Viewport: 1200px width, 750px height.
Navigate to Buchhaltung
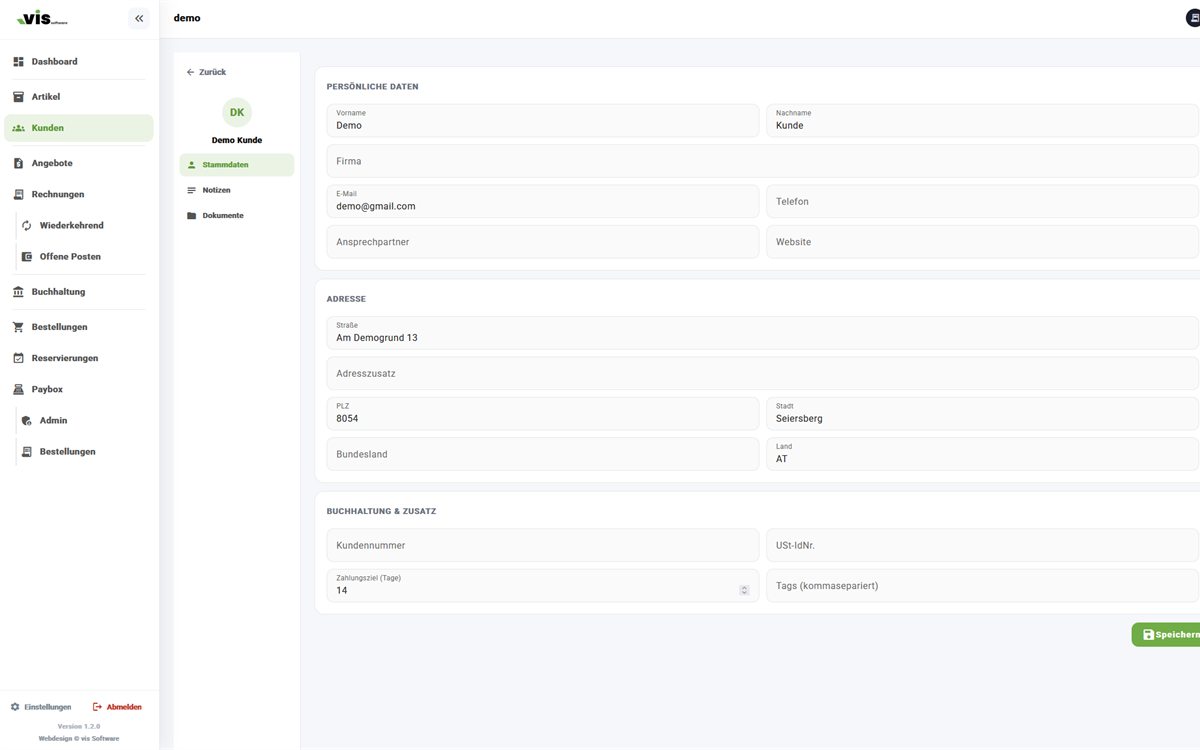79,292
